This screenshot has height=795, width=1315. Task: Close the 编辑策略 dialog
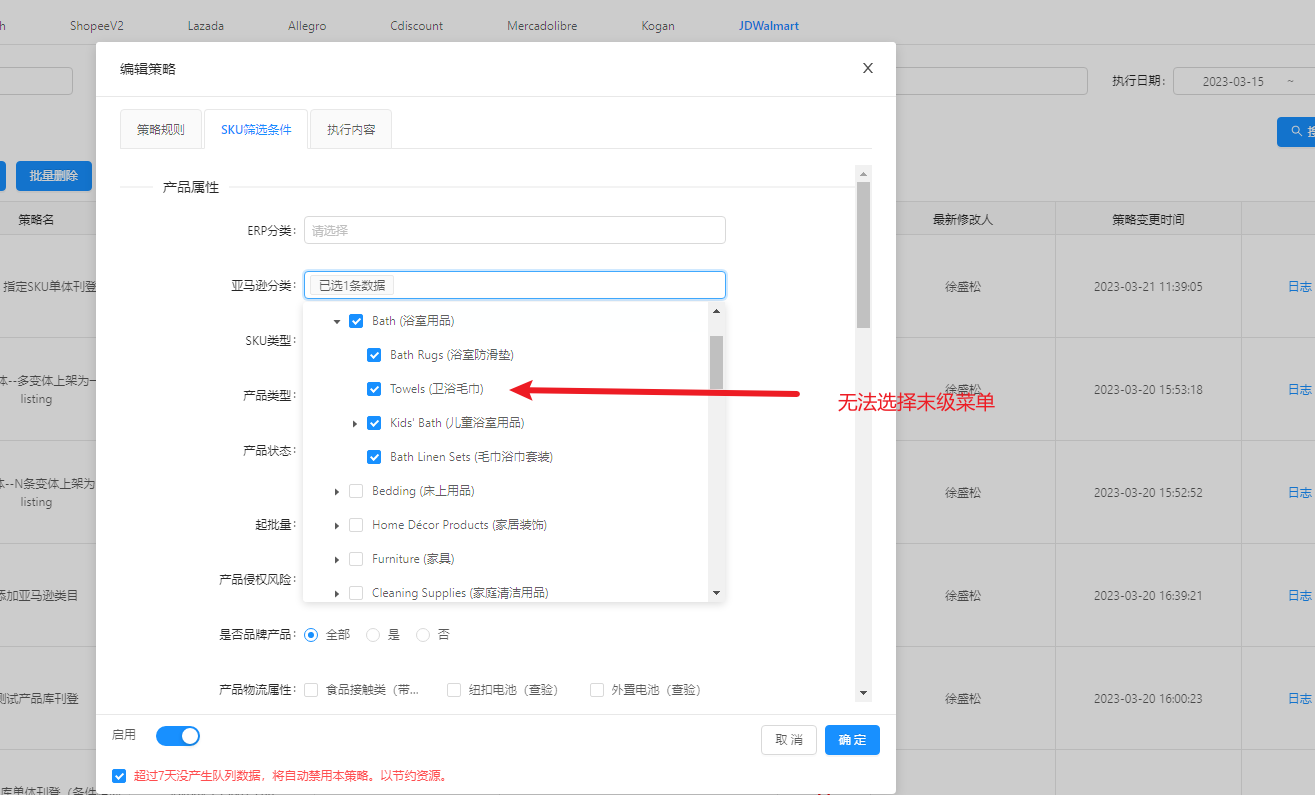(868, 68)
